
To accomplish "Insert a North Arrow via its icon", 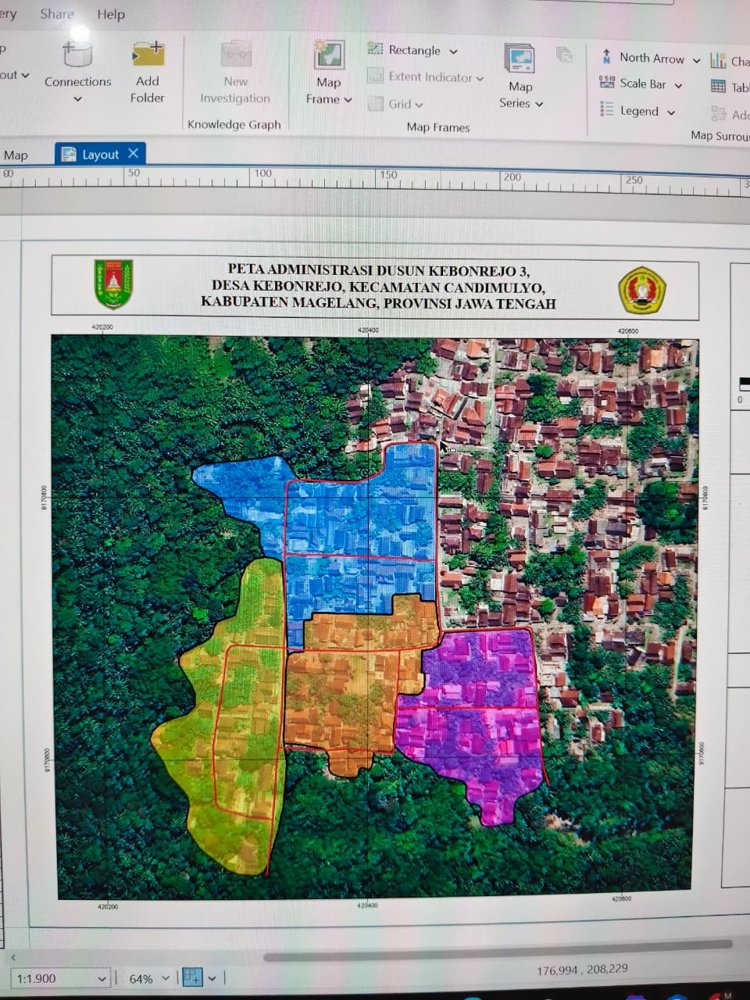I will click(x=606, y=57).
